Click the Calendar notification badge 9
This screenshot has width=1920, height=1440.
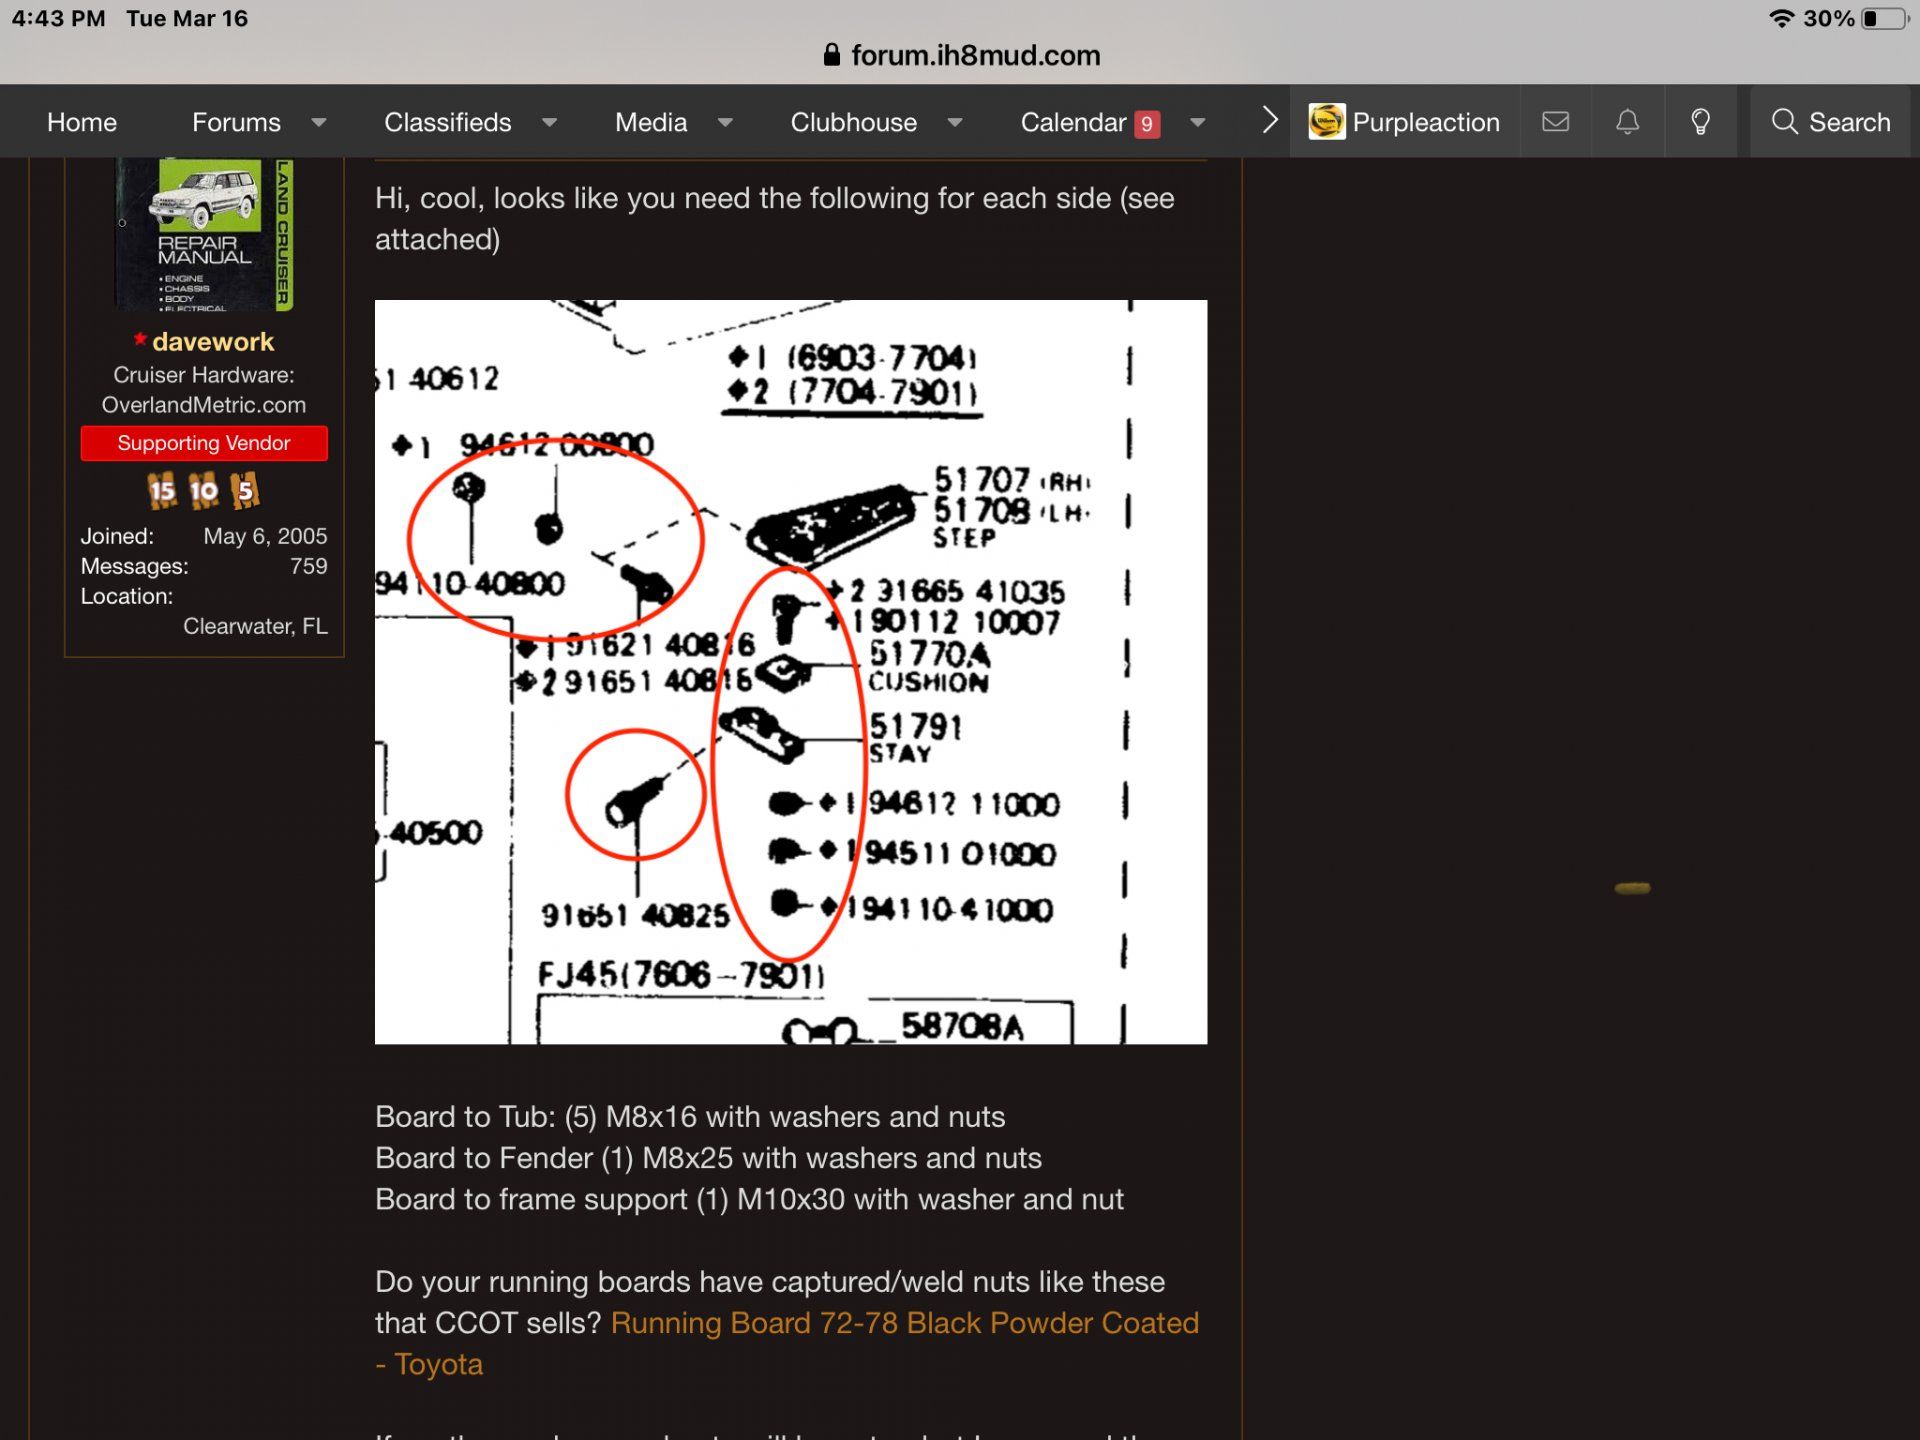(1147, 124)
